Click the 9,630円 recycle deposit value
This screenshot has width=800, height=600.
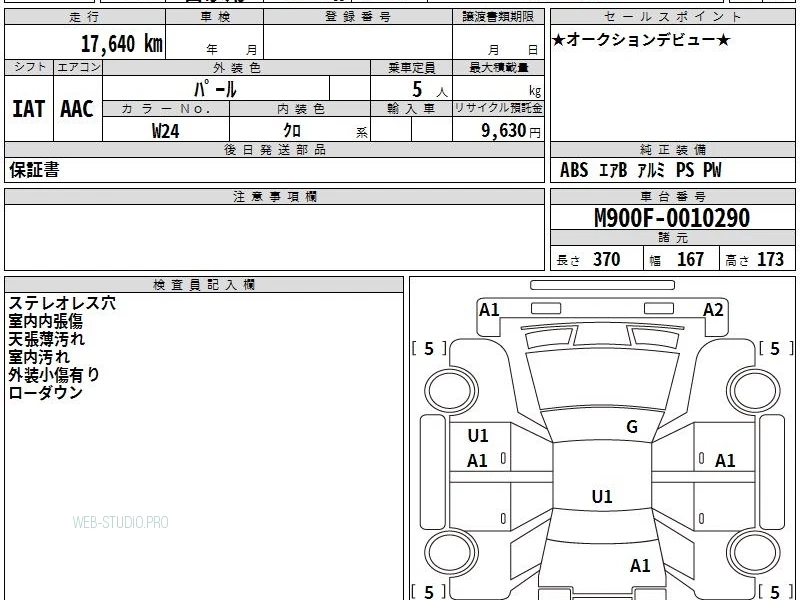pyautogui.click(x=511, y=131)
